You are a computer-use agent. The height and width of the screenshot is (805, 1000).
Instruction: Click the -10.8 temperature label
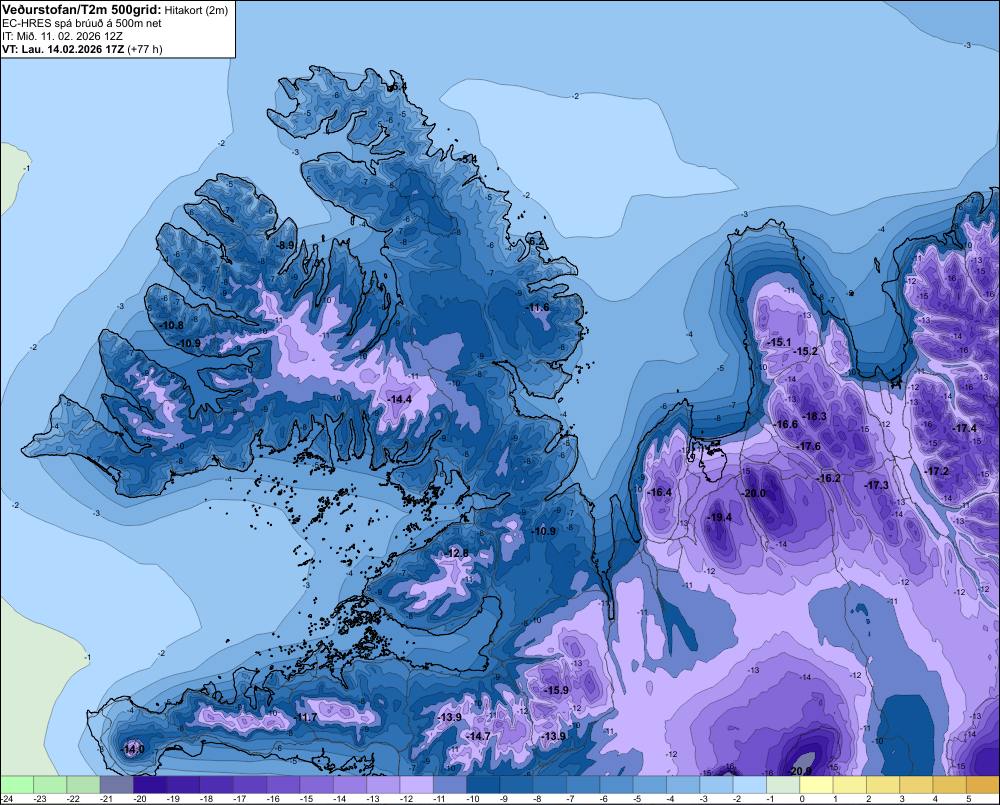(x=172, y=325)
